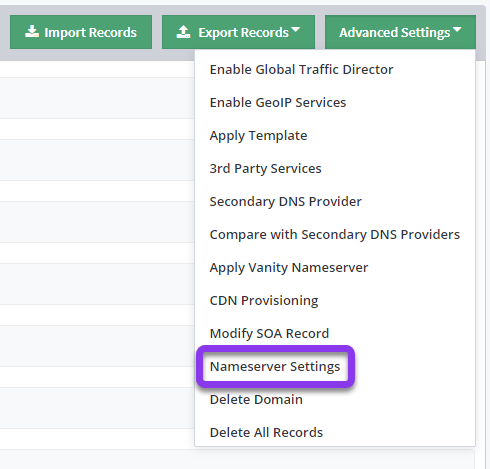
Task: Click the Import Records download icon
Action: tap(32, 32)
